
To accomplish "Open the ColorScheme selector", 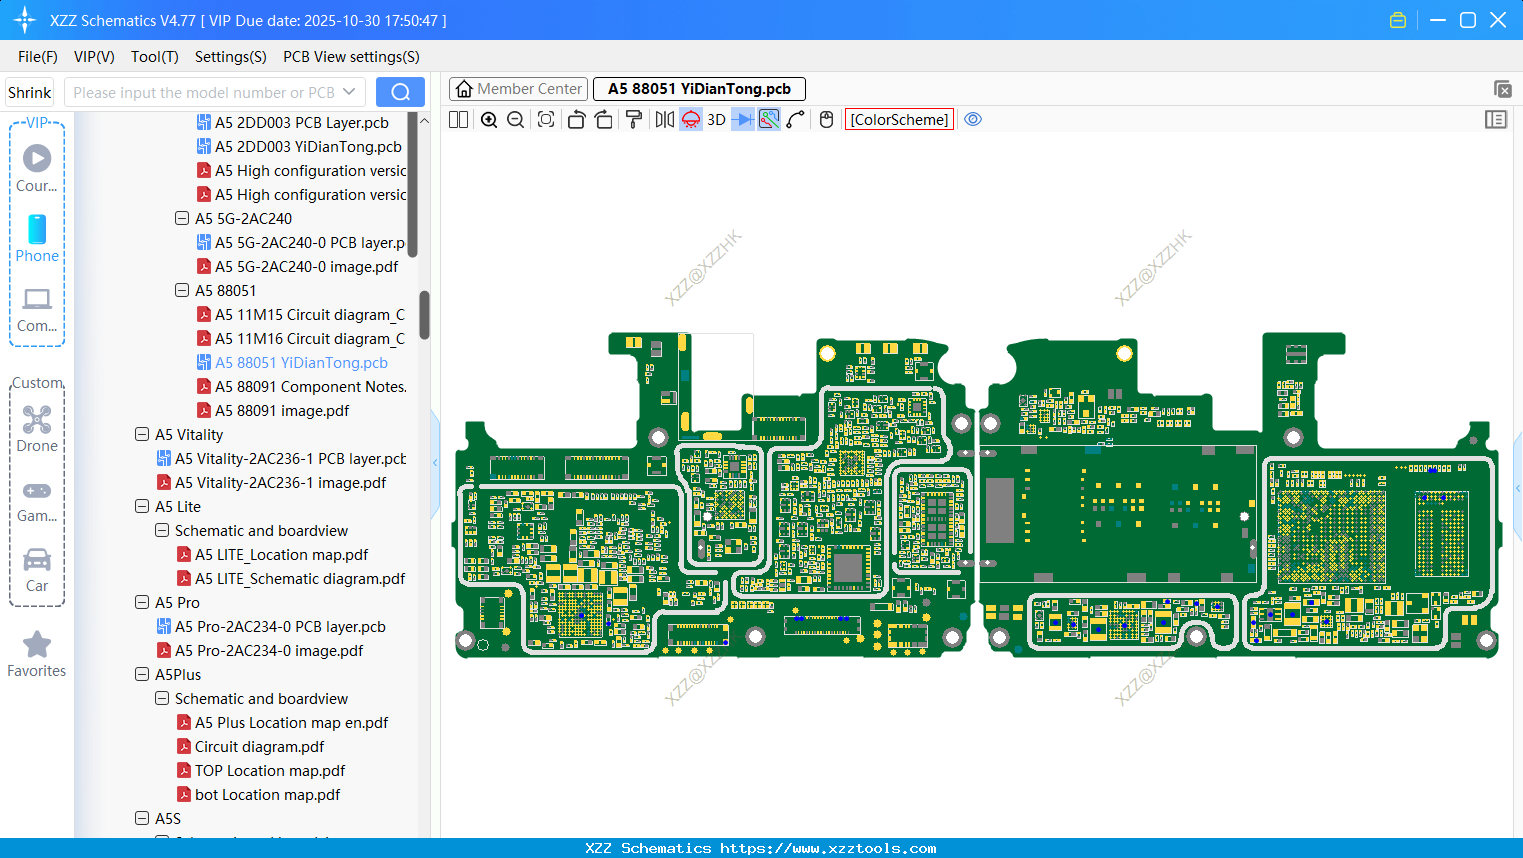I will (x=900, y=119).
